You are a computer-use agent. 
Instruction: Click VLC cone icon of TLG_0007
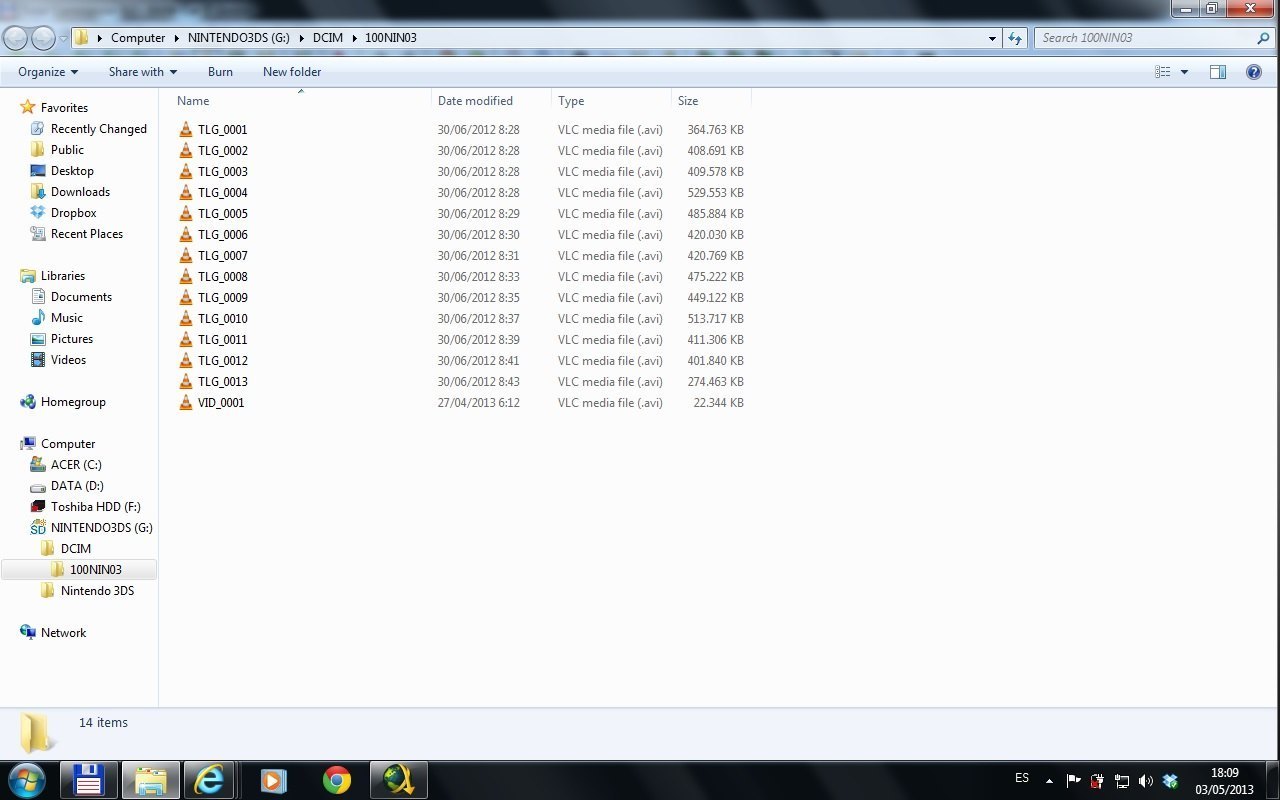coord(185,255)
